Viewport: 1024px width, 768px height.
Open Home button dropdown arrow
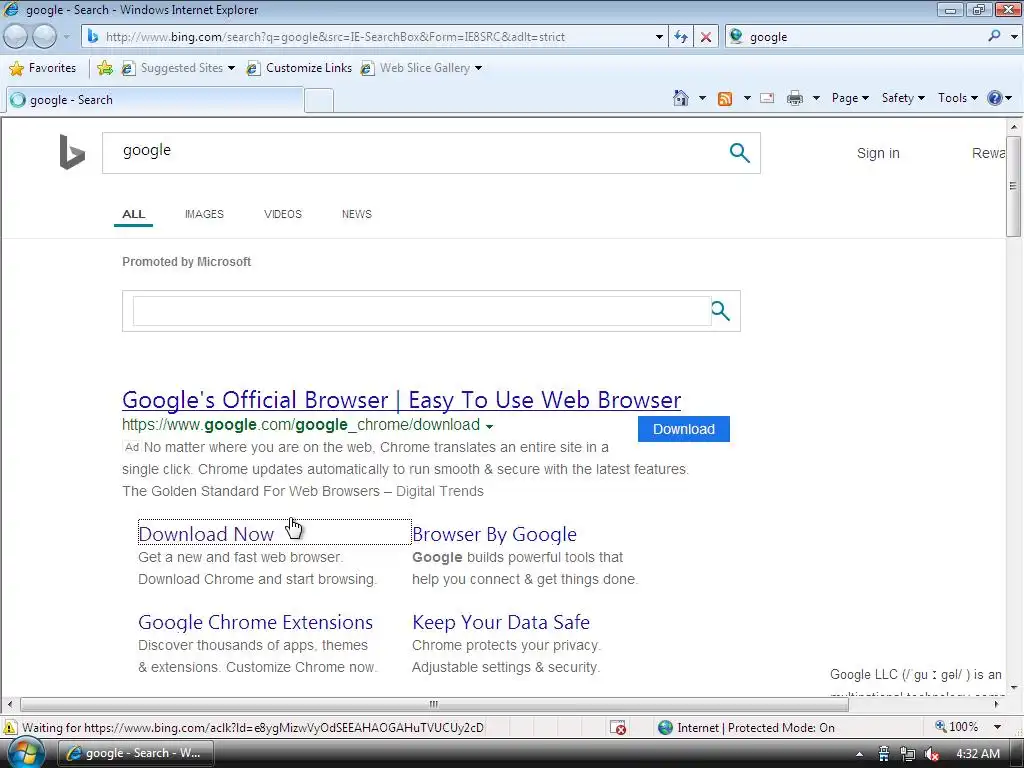pos(702,99)
